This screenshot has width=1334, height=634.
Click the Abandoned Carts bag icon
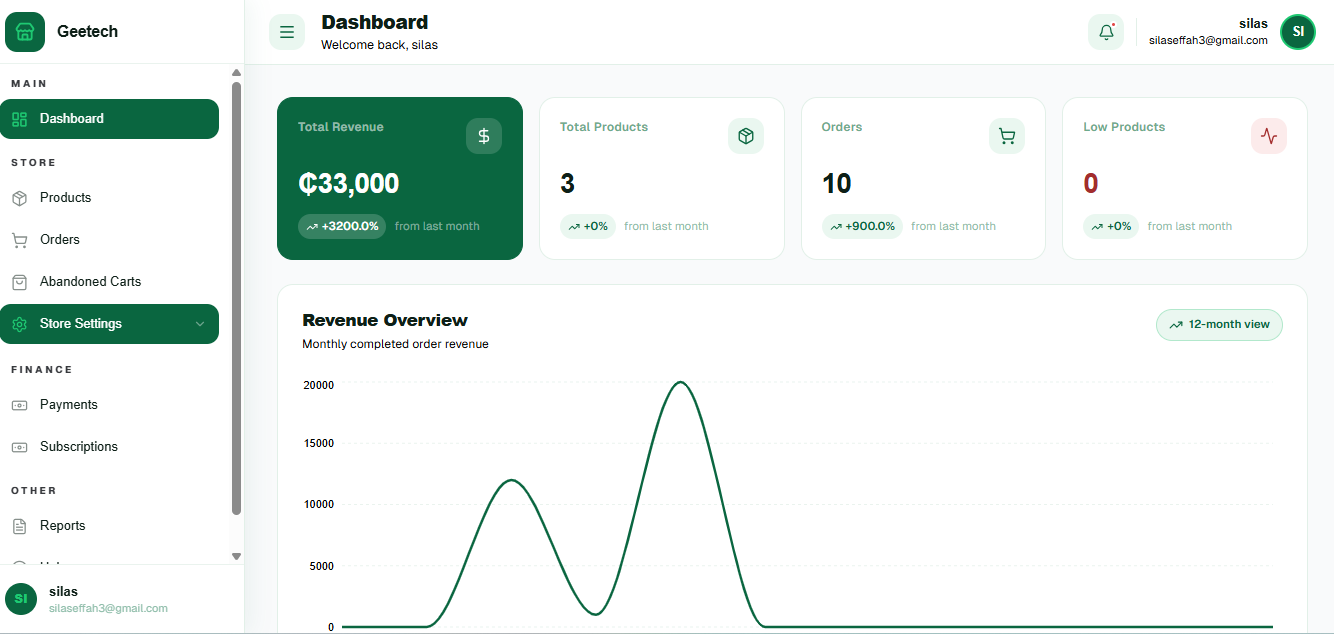click(19, 282)
